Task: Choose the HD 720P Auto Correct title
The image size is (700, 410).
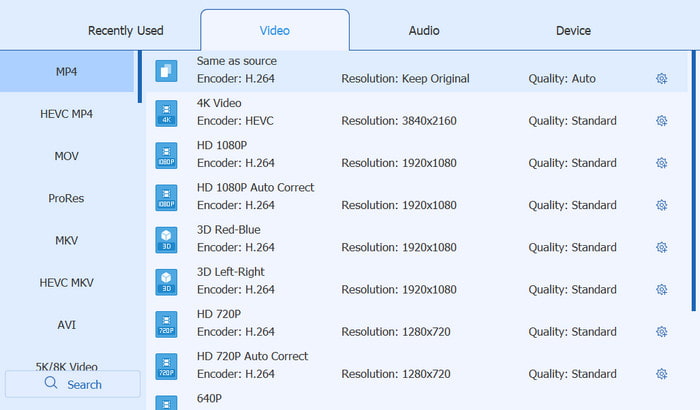Action: 252,356
